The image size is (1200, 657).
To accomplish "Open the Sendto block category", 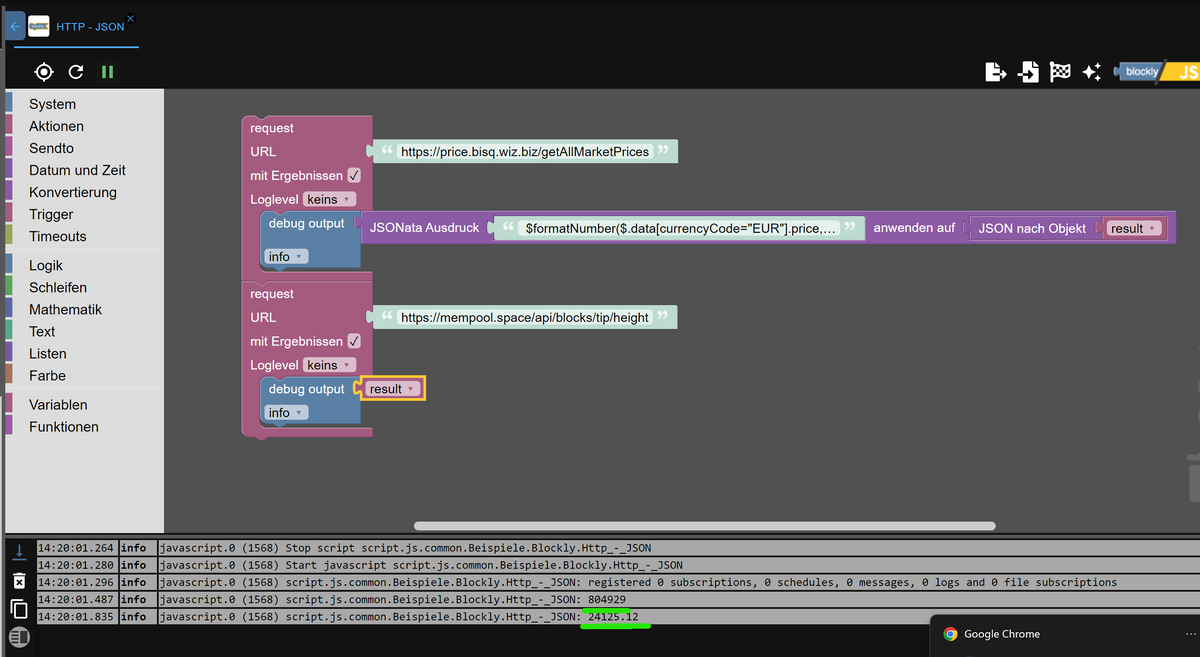I will [x=51, y=148].
